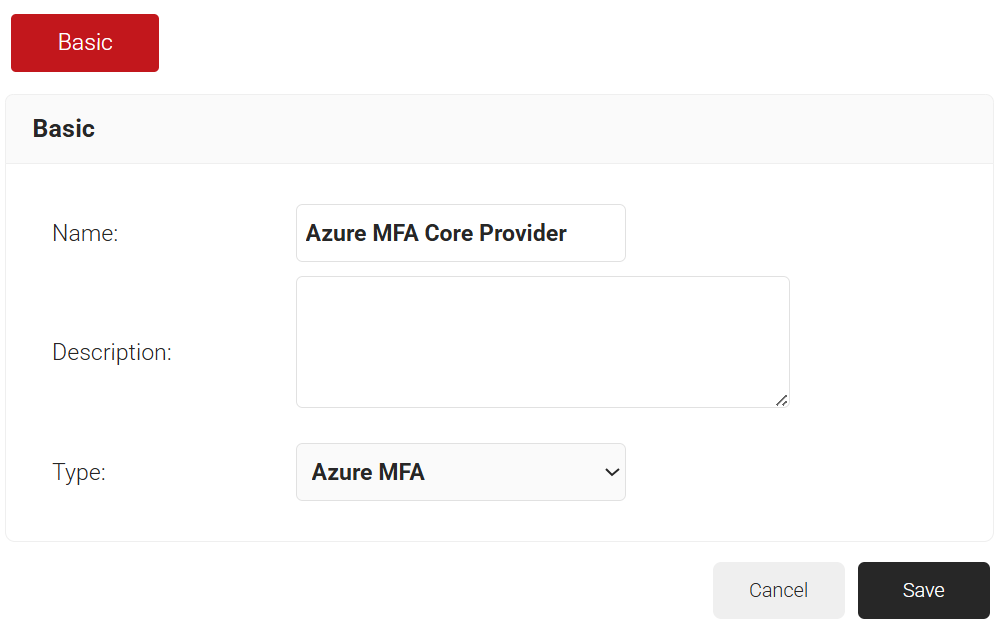The height and width of the screenshot is (633, 998).
Task: Save the provider settings
Action: [923, 590]
